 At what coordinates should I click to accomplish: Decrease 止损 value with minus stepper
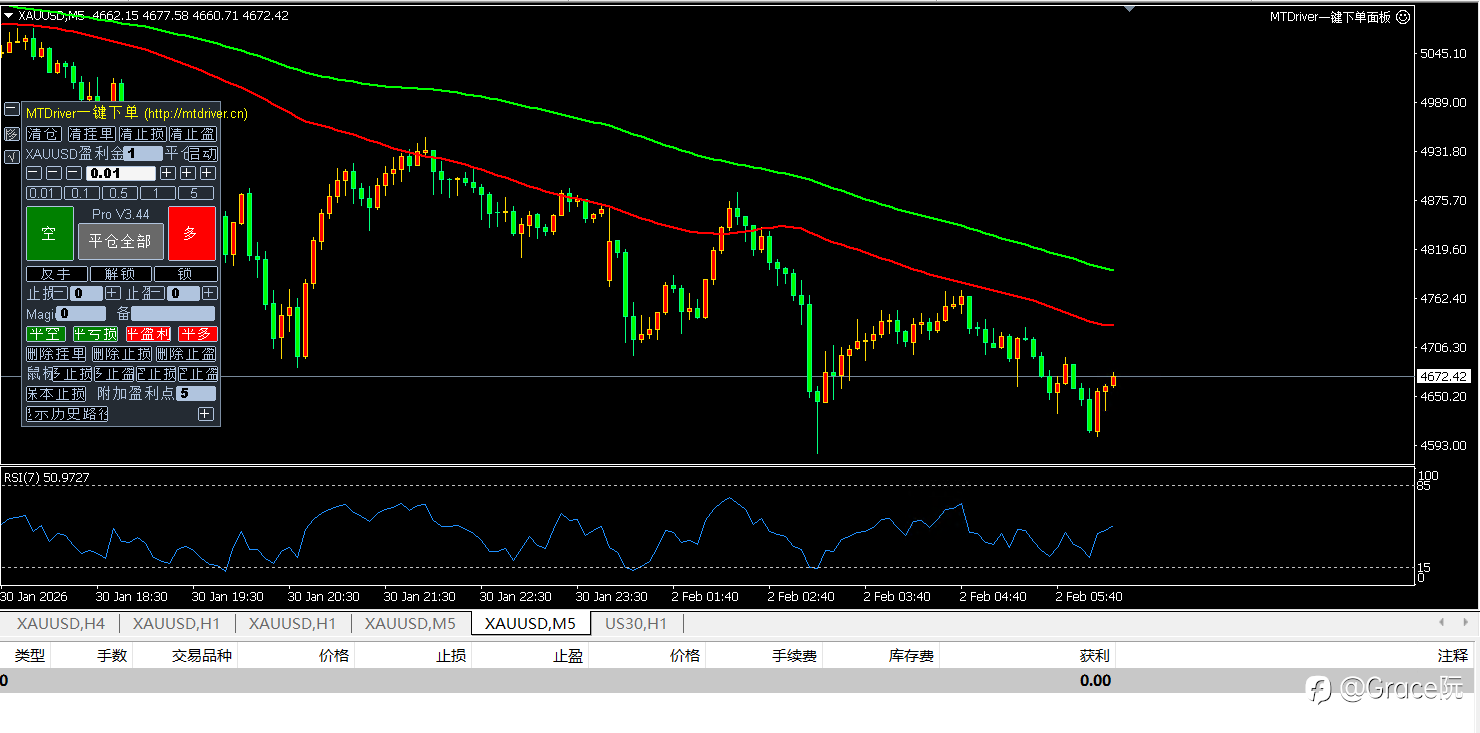tap(60, 293)
